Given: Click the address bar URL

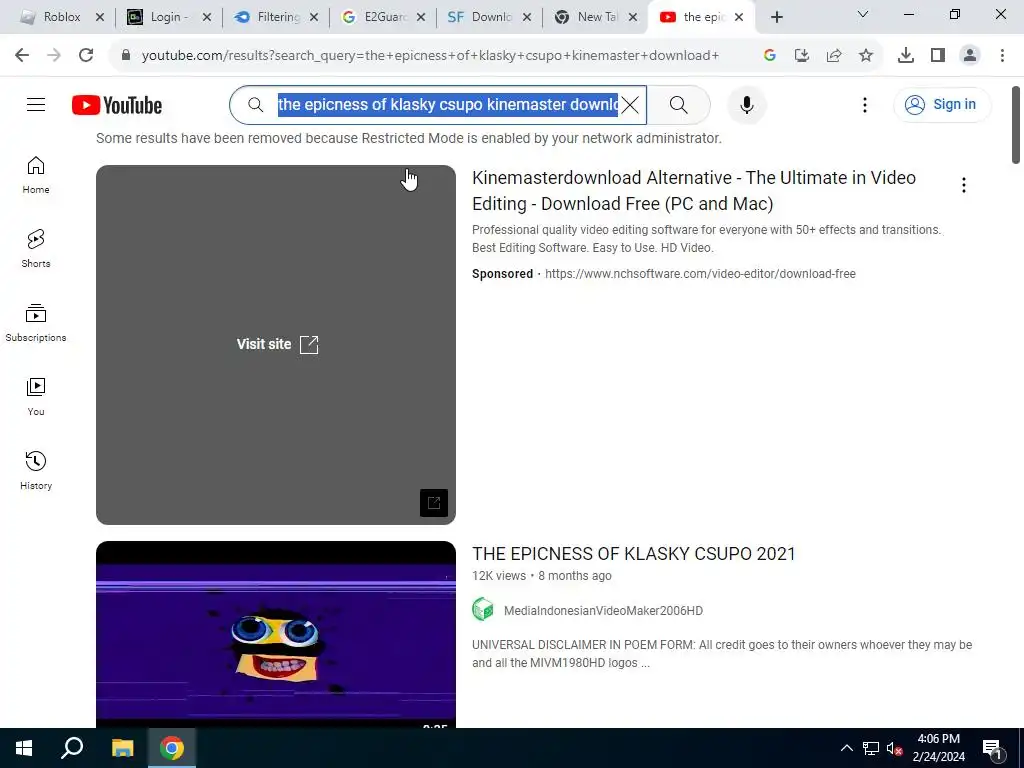Looking at the screenshot, I should coord(430,56).
